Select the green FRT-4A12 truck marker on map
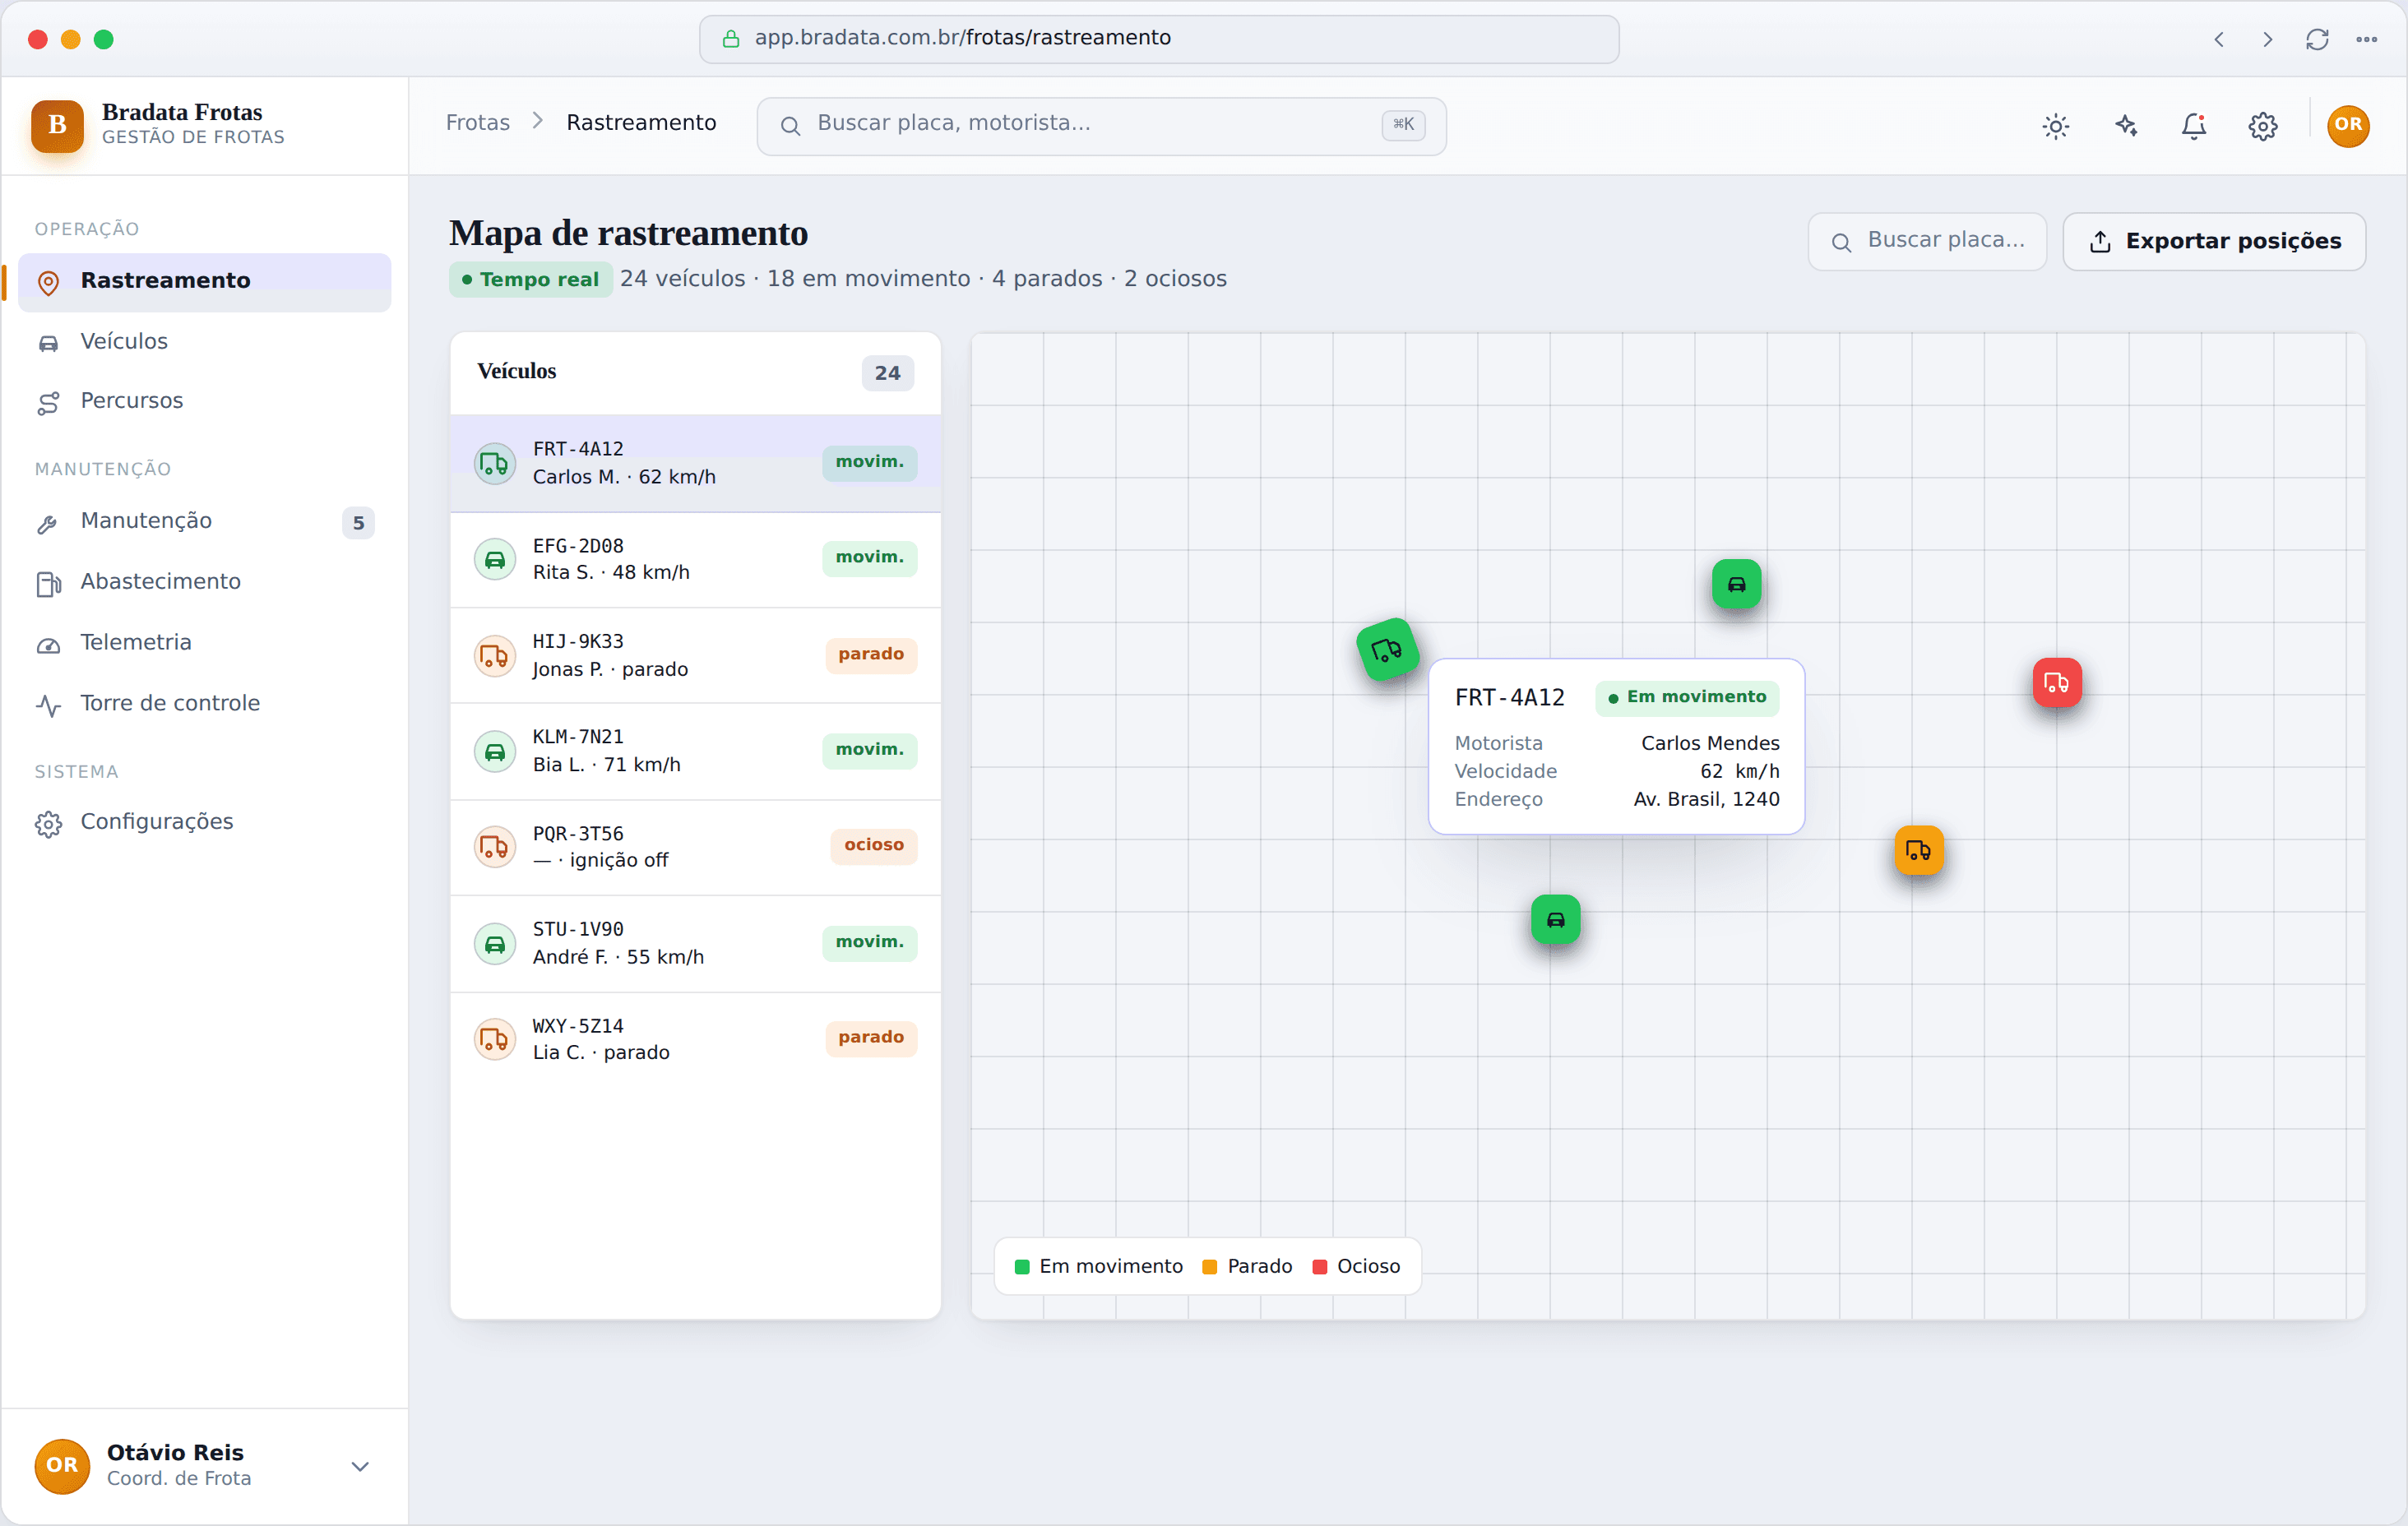This screenshot has height=1526, width=2408. coord(1387,651)
